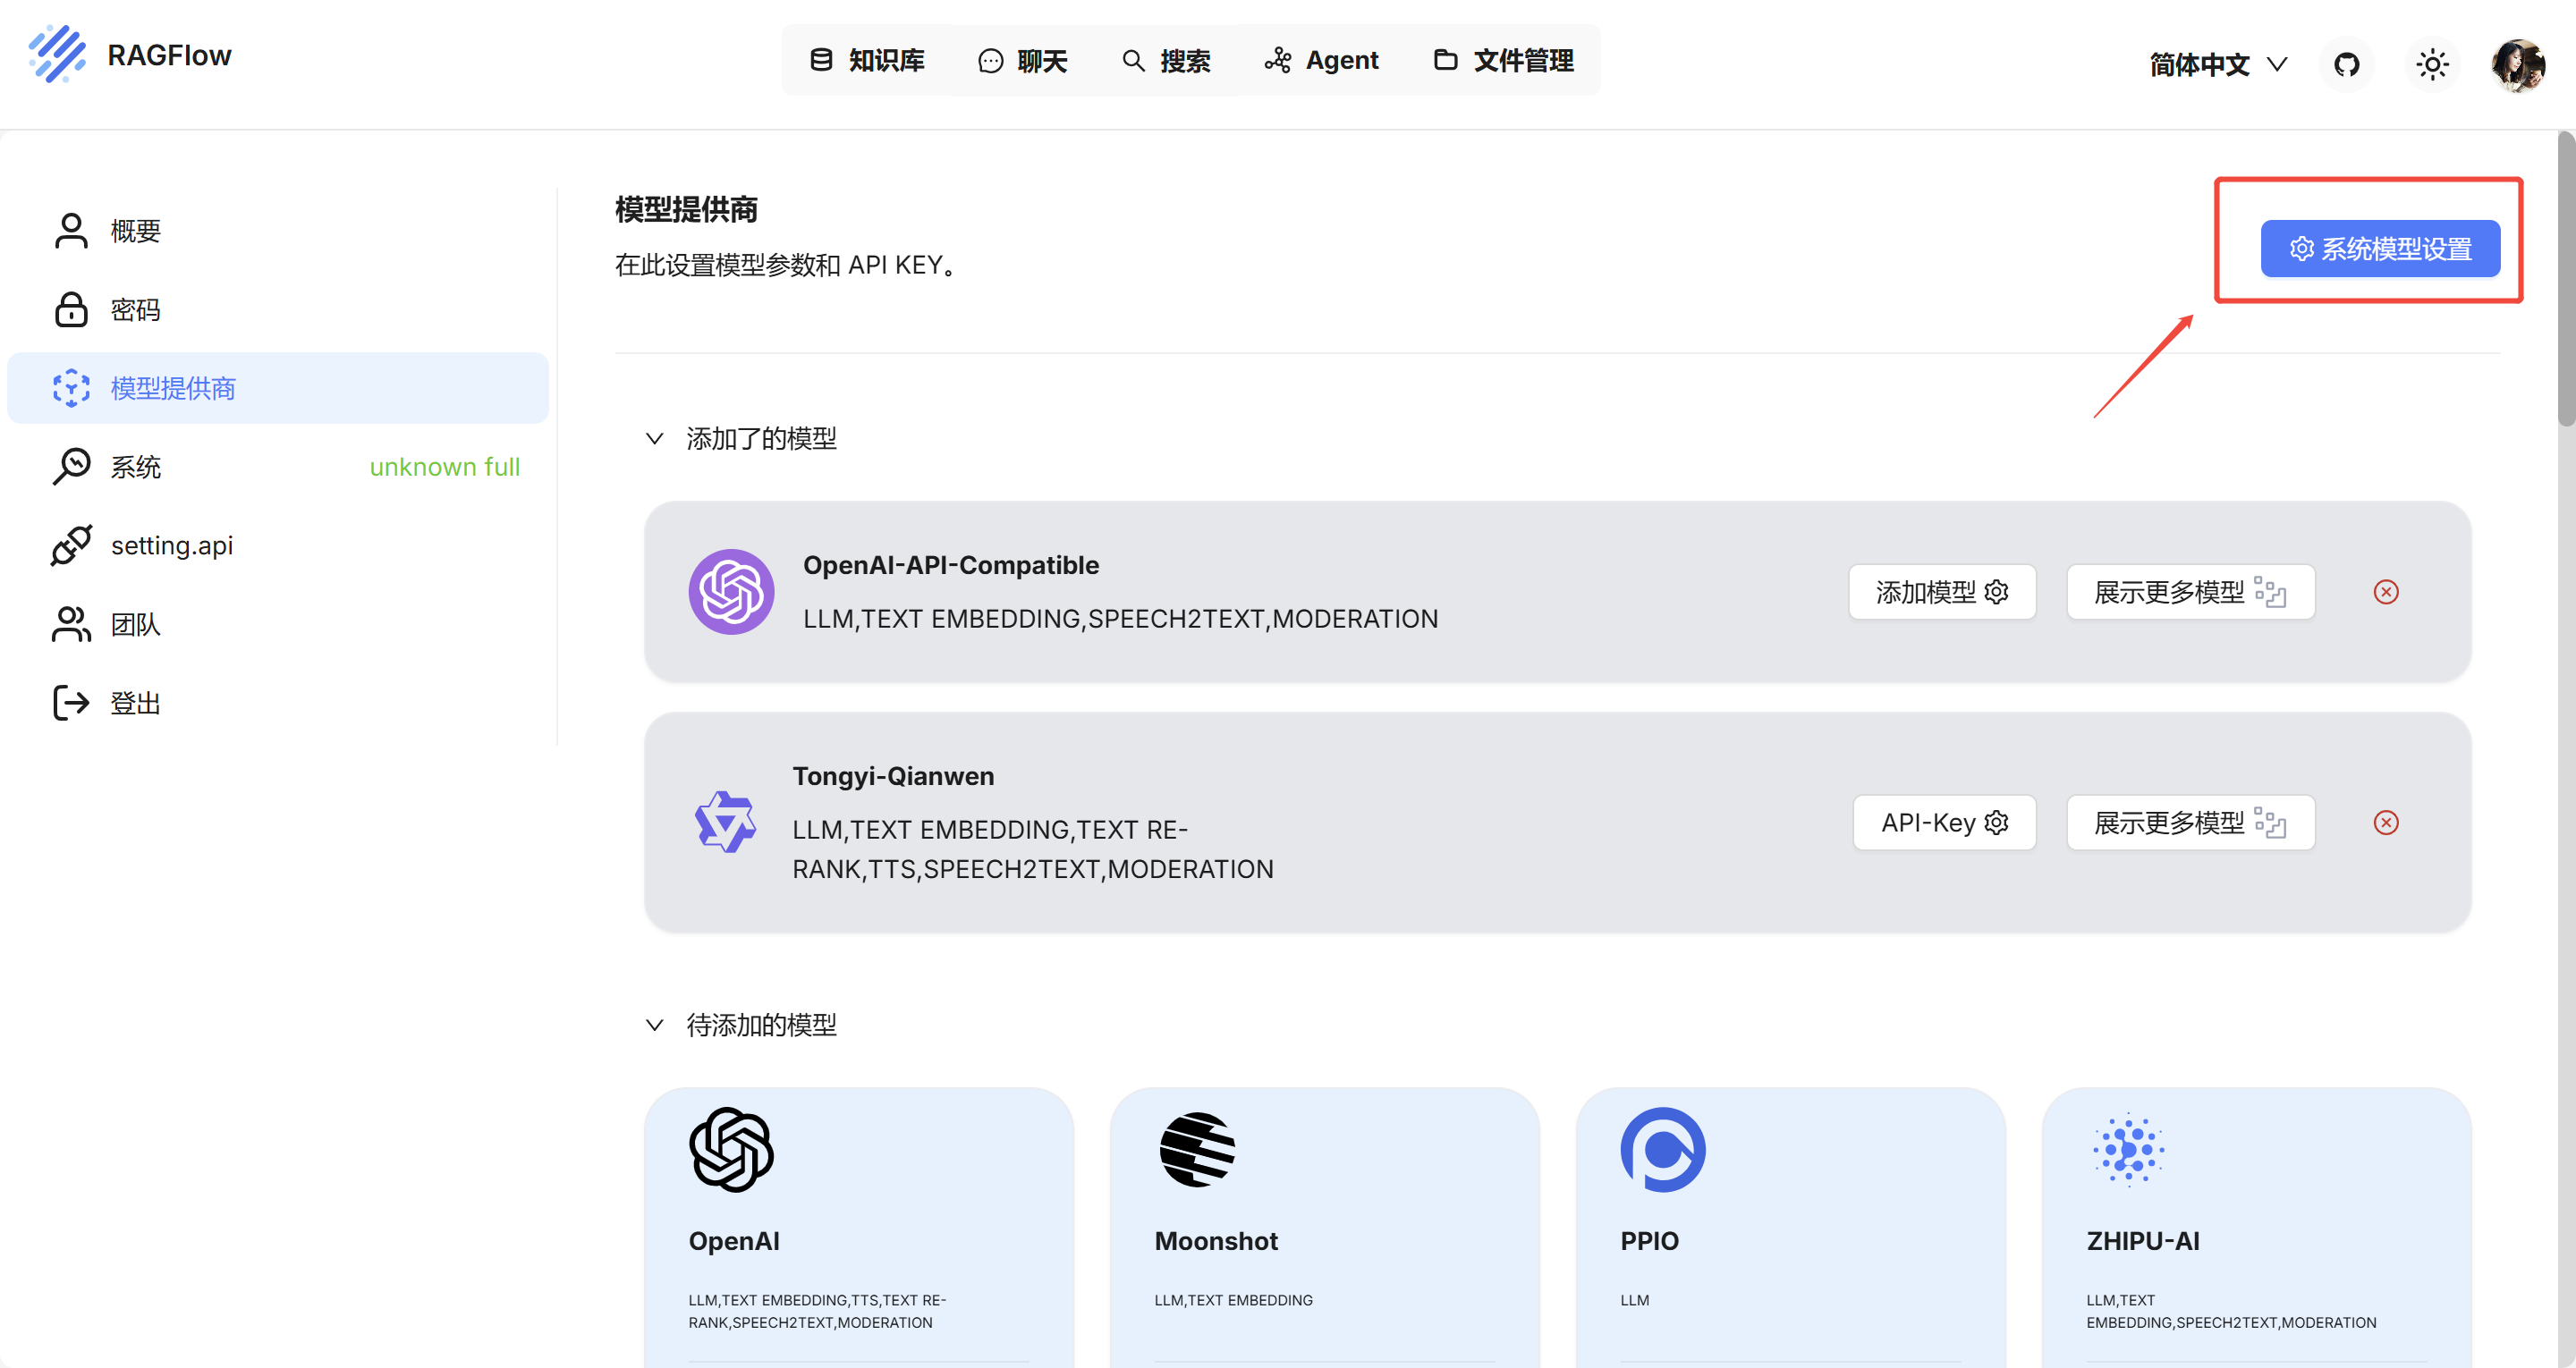Image resolution: width=2576 pixels, height=1368 pixels.
Task: Open setting.api in the sidebar
Action: click(x=278, y=546)
